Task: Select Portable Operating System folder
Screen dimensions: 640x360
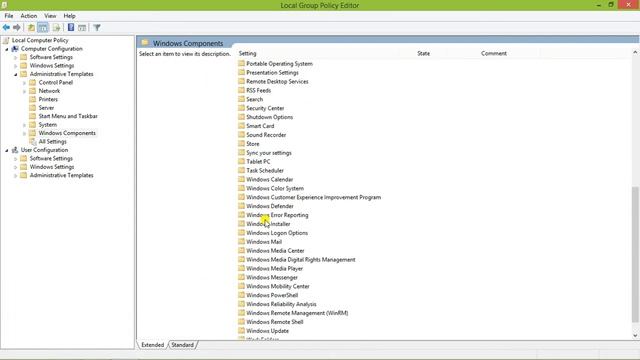Action: point(279,64)
